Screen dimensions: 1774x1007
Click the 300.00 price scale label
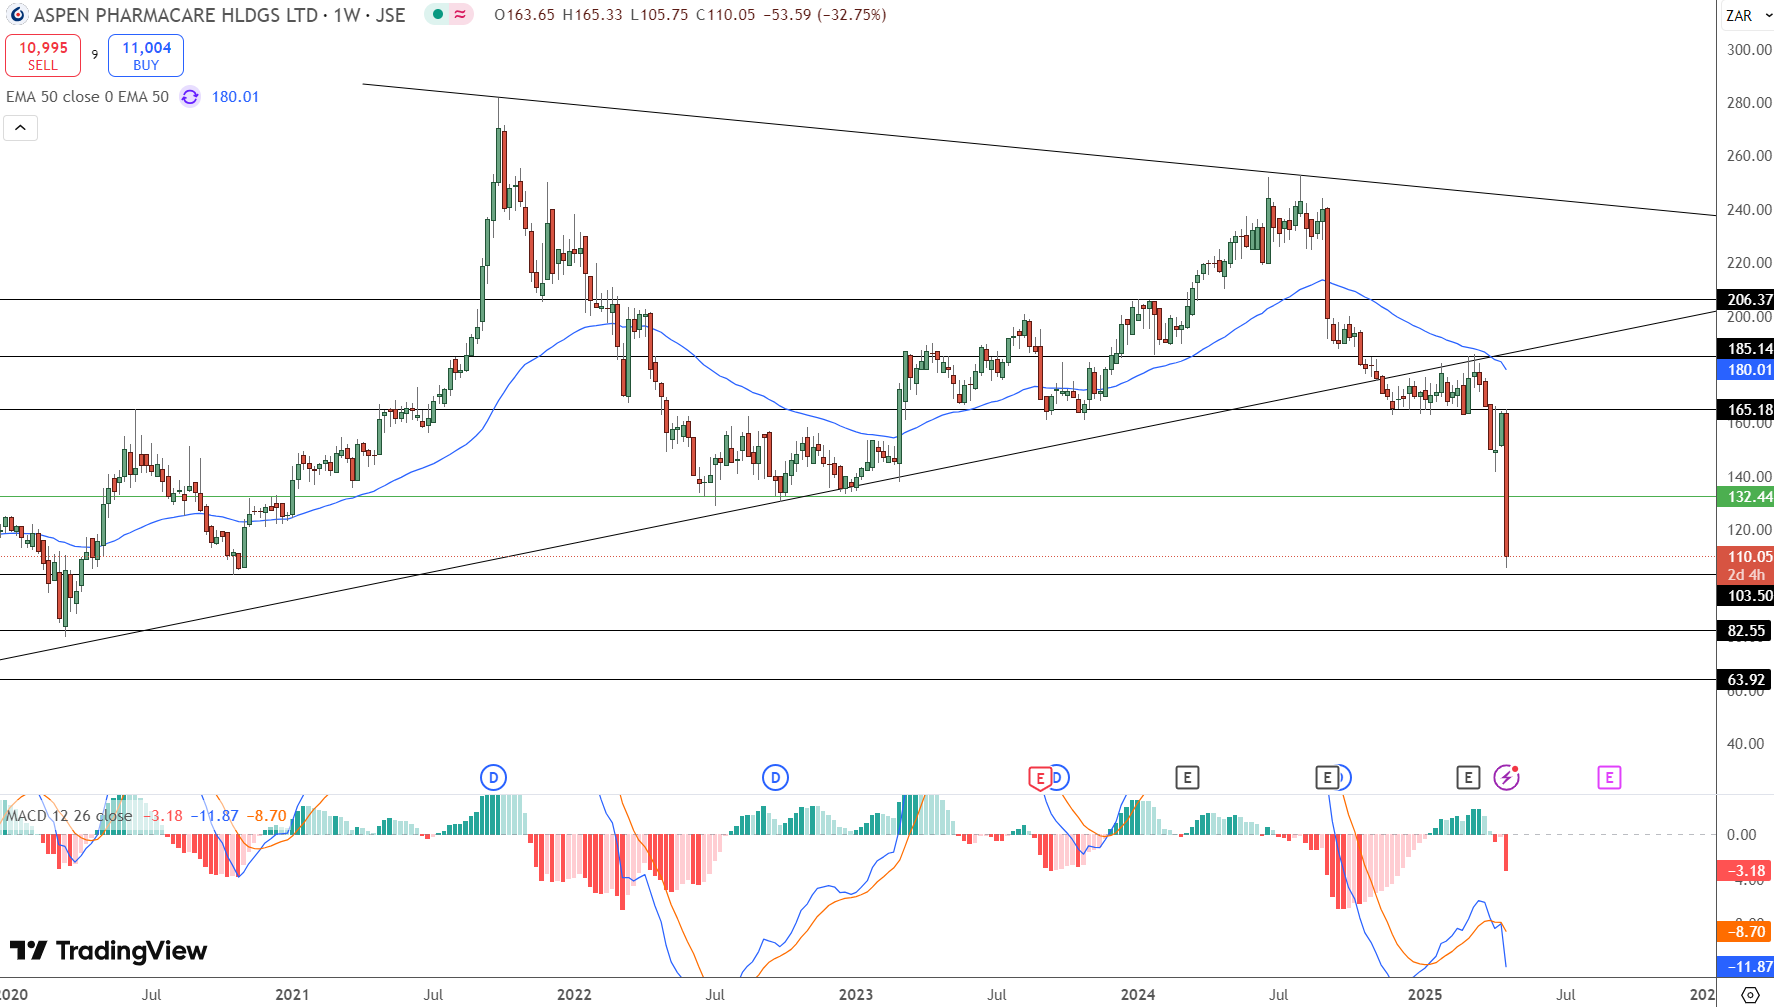[x=1748, y=49]
